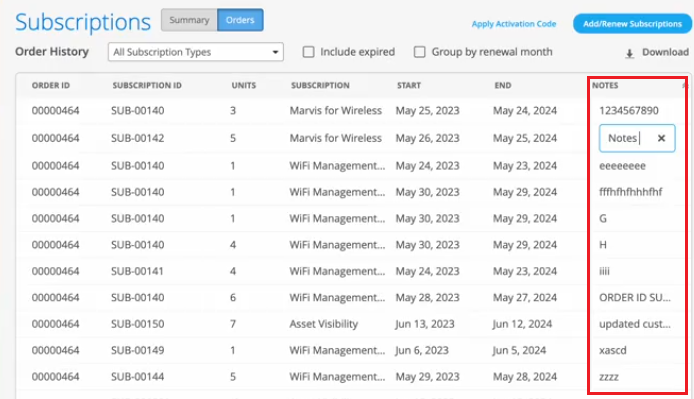Sort by the NOTES column header

point(605,85)
